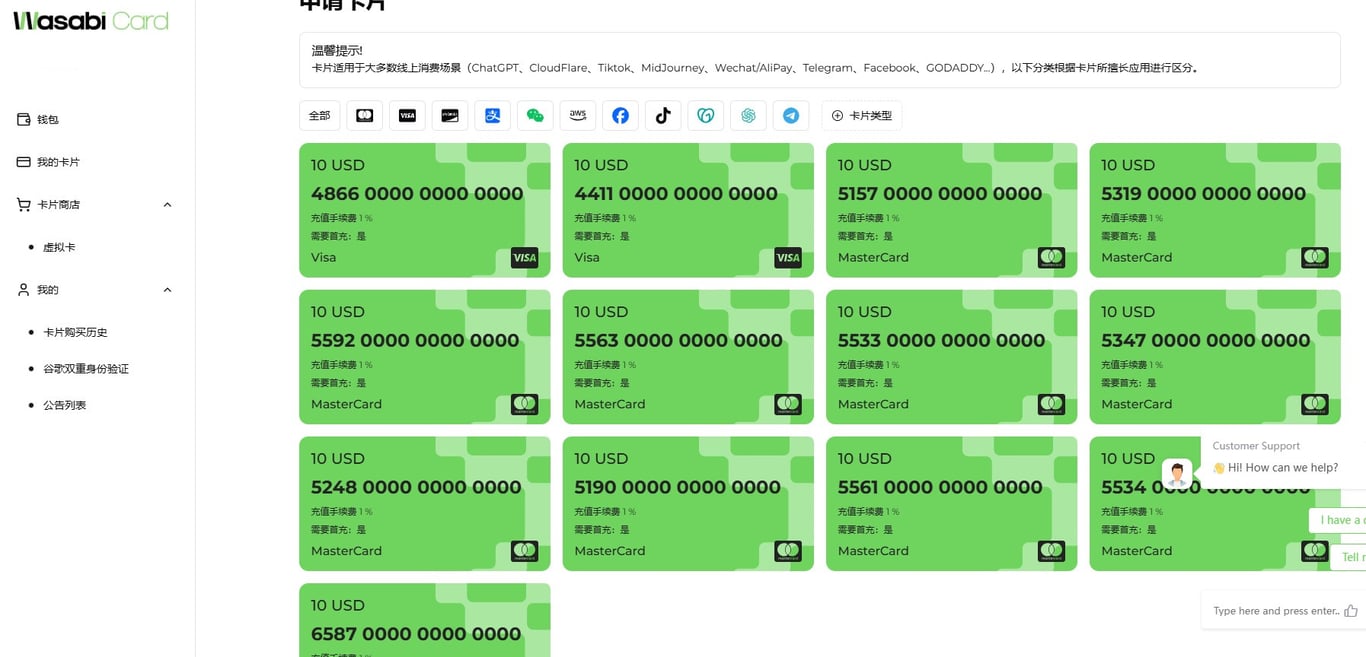Click the chat message input field
1366x657 pixels.
tap(1274, 611)
